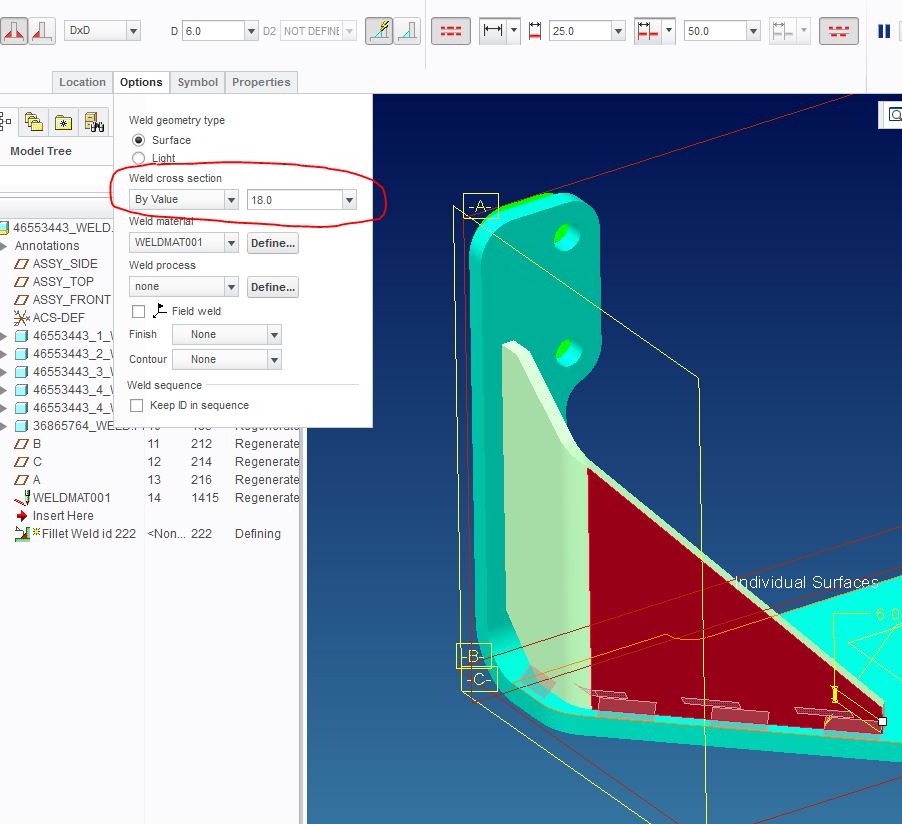Enable the Field weld checkbox
The width and height of the screenshot is (902, 824).
coord(138,311)
